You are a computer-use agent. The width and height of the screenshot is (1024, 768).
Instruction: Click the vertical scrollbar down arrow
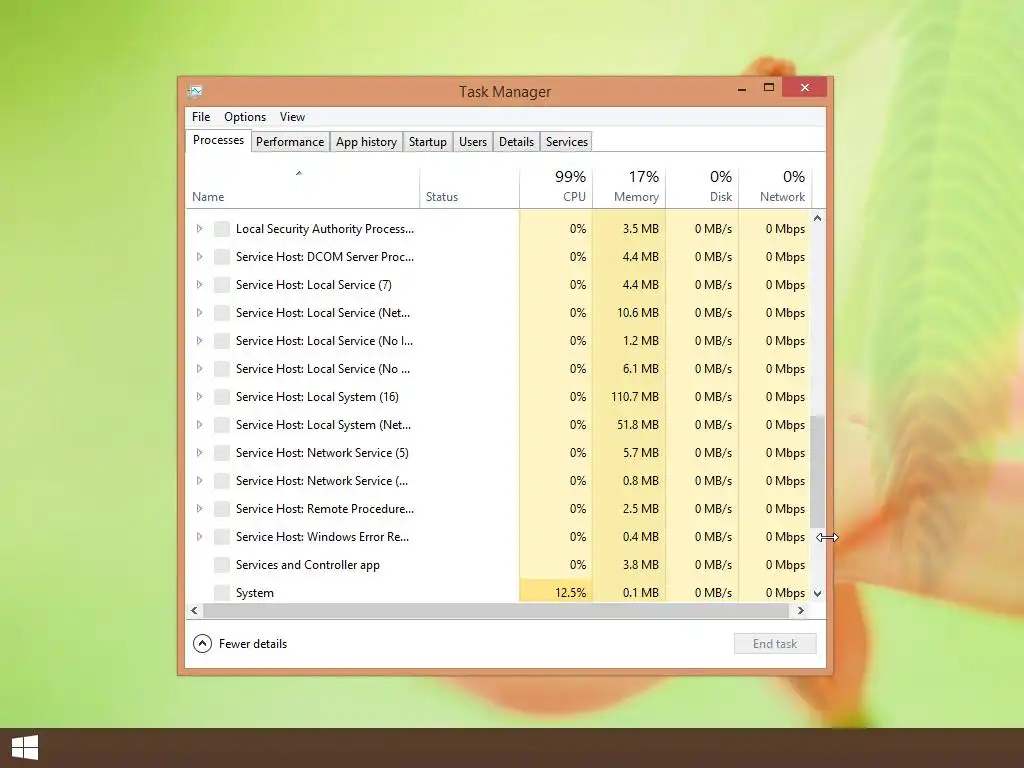coord(818,594)
